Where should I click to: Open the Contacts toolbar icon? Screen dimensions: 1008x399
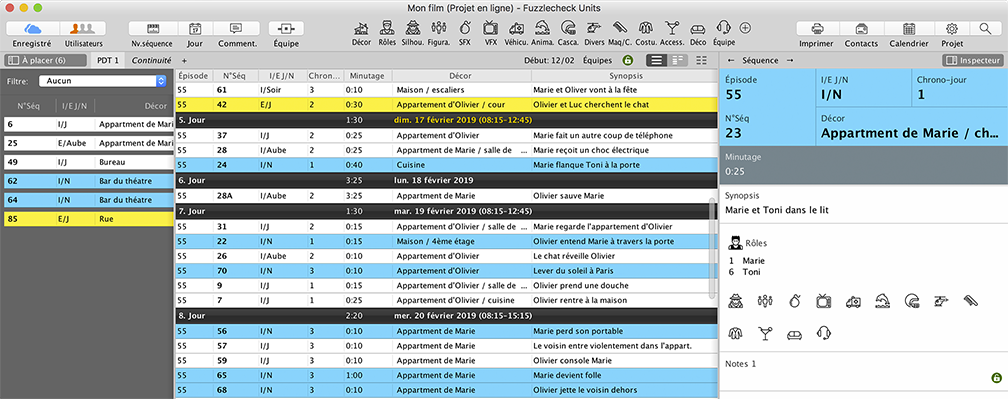coord(861,29)
